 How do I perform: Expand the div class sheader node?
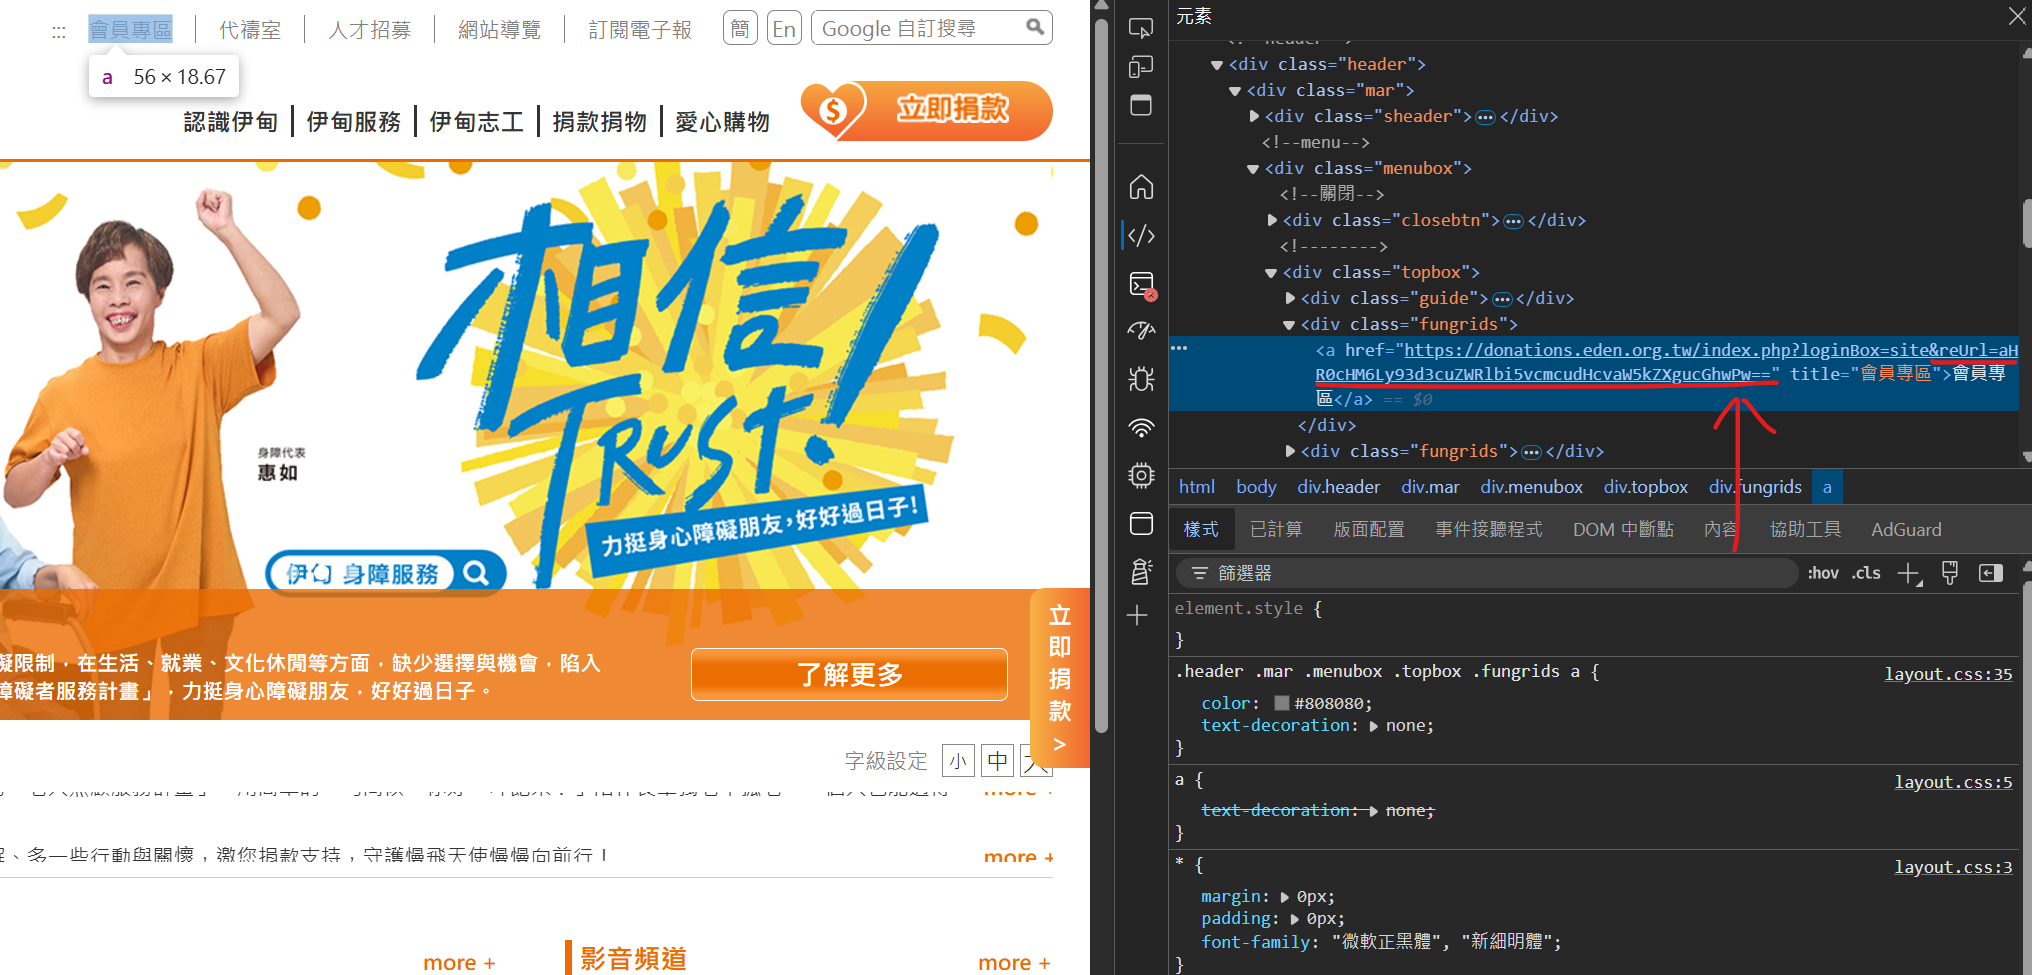tap(1254, 117)
